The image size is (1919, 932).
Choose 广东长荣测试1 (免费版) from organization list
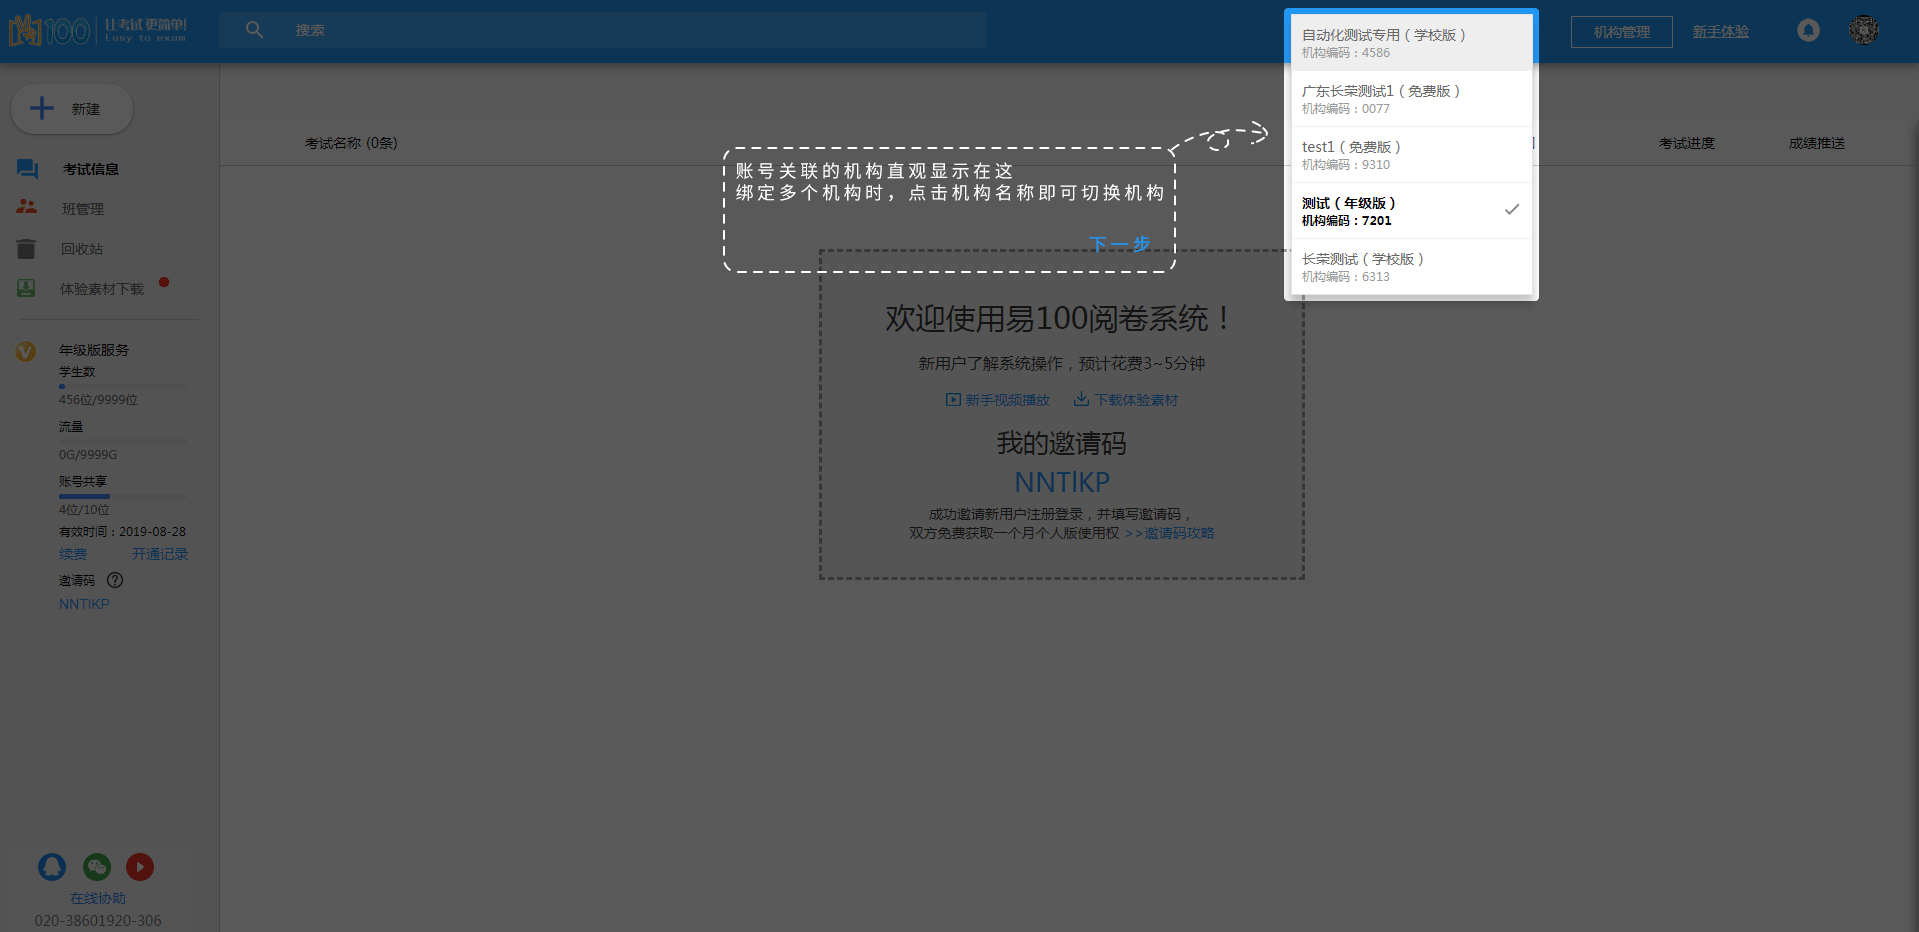click(x=1410, y=99)
